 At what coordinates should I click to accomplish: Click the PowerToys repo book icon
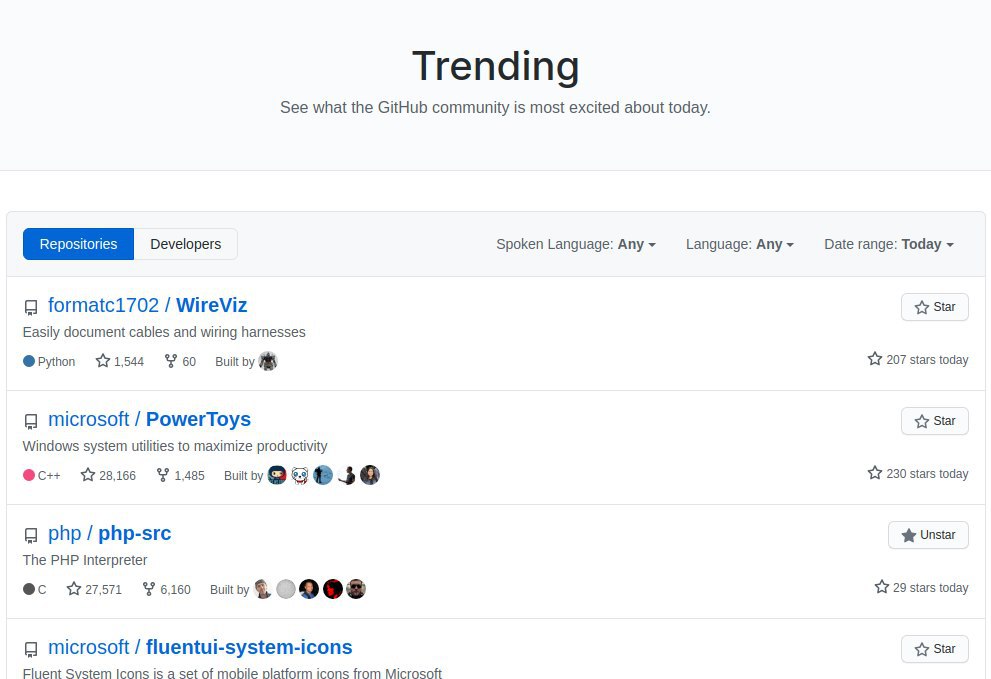tap(31, 422)
